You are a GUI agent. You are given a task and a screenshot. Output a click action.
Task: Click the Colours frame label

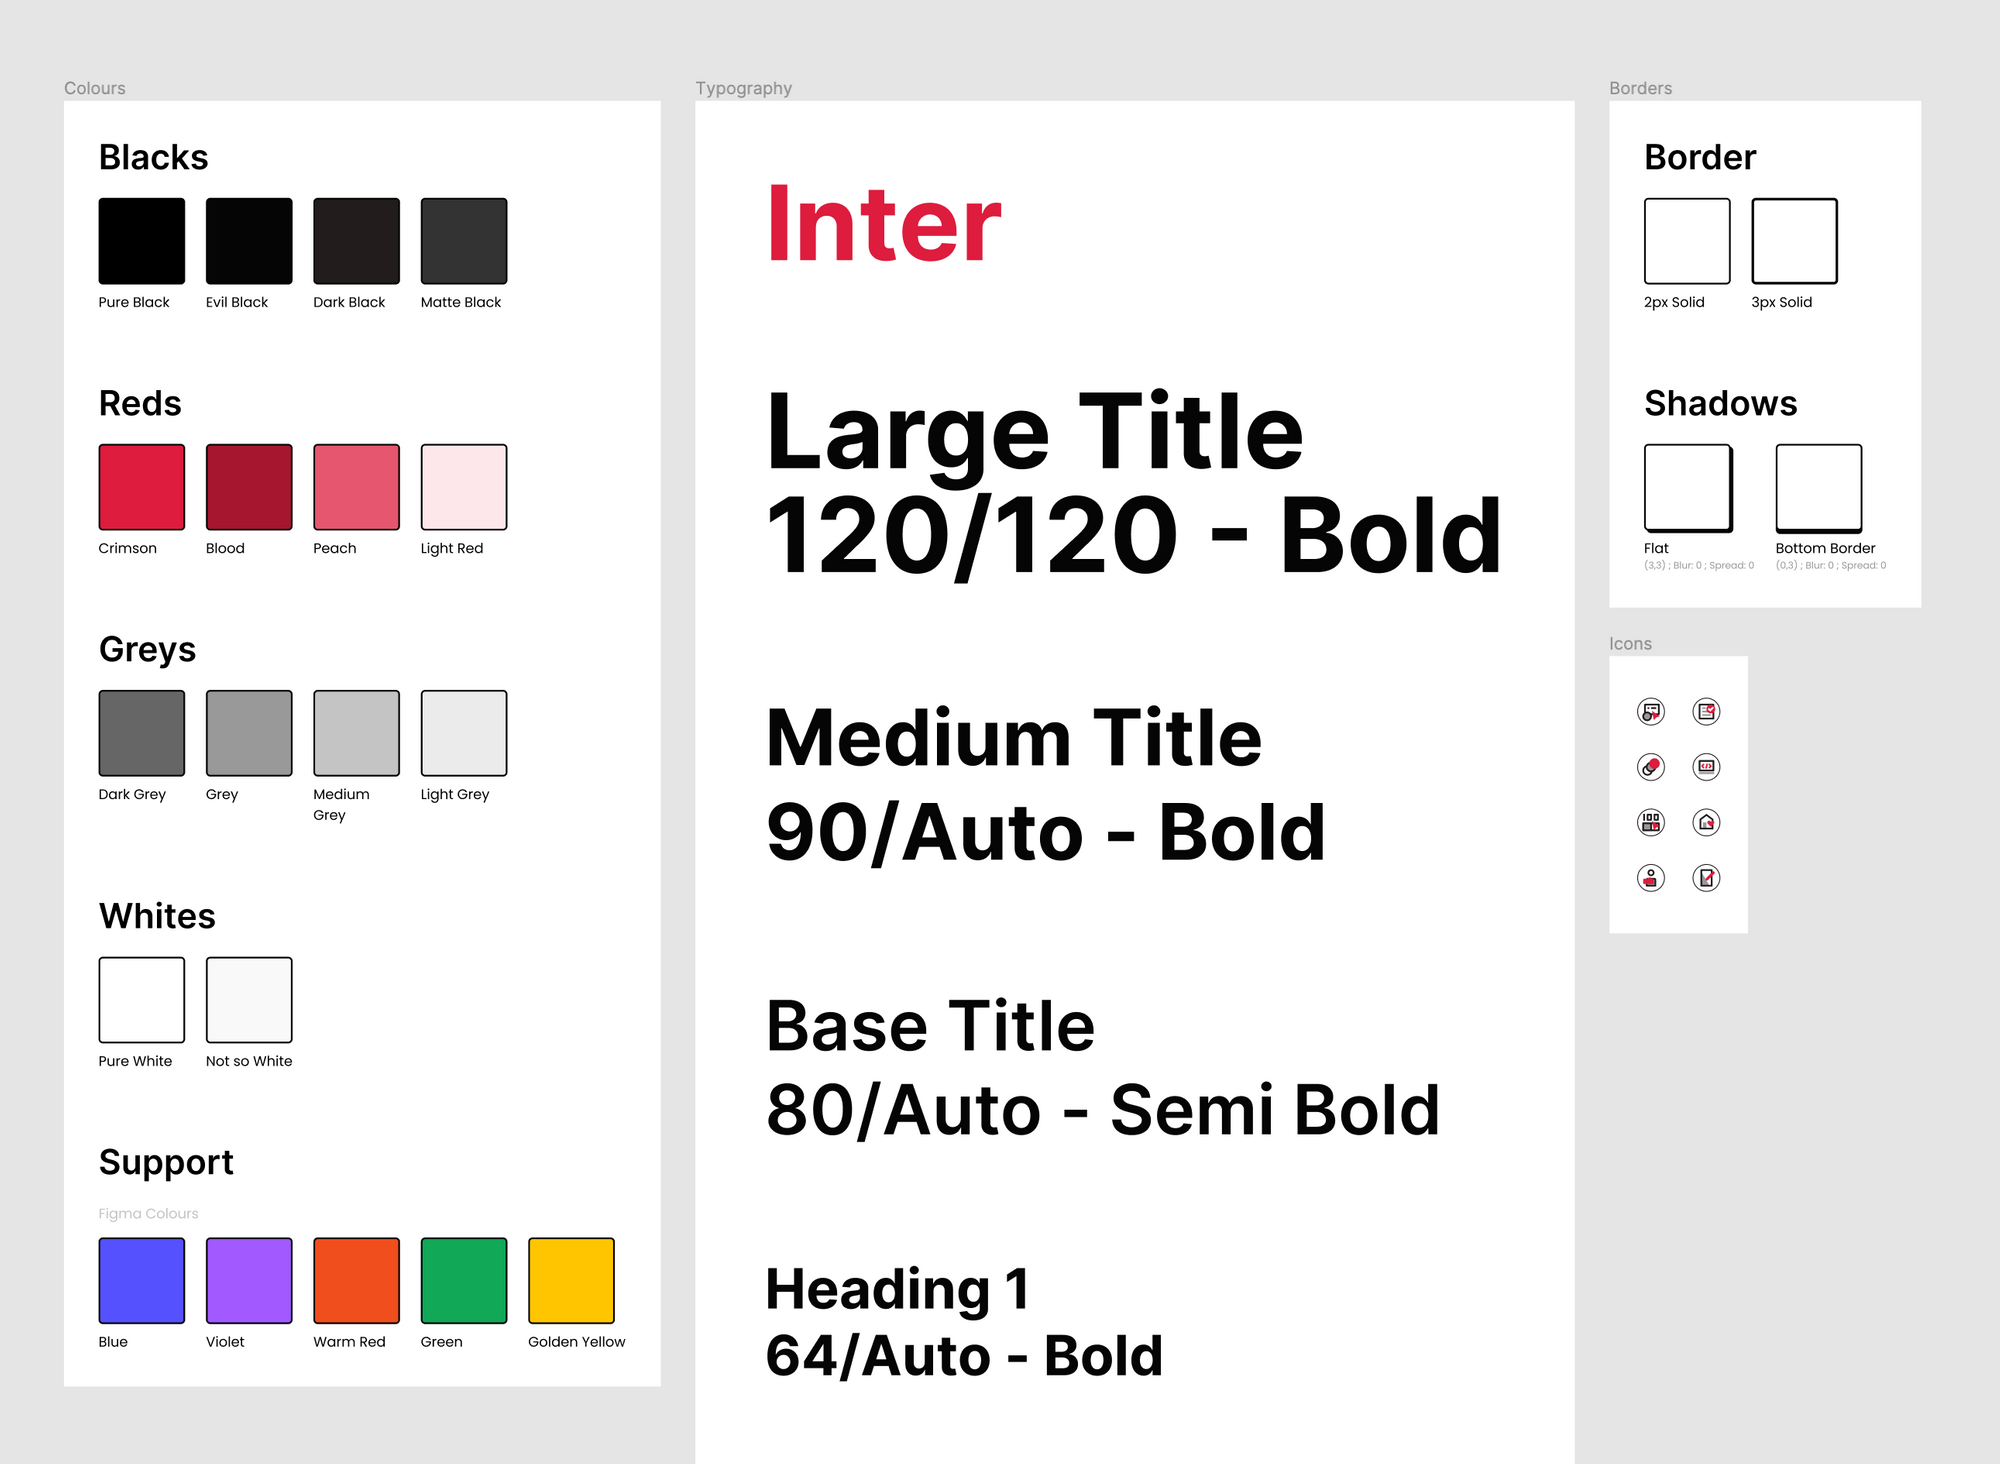[x=95, y=88]
